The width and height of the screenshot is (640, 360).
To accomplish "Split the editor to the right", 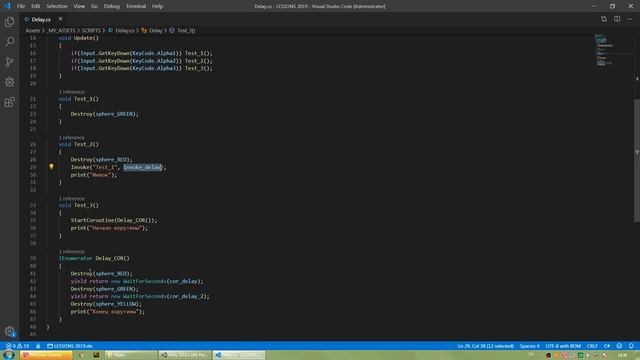I will [x=617, y=19].
